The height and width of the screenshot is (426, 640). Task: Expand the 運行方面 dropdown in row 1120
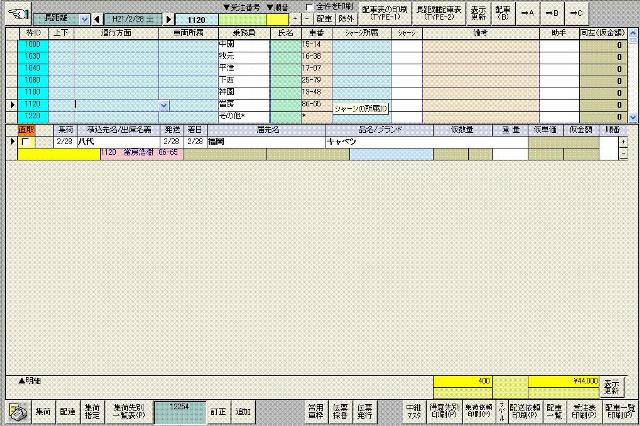[x=163, y=104]
